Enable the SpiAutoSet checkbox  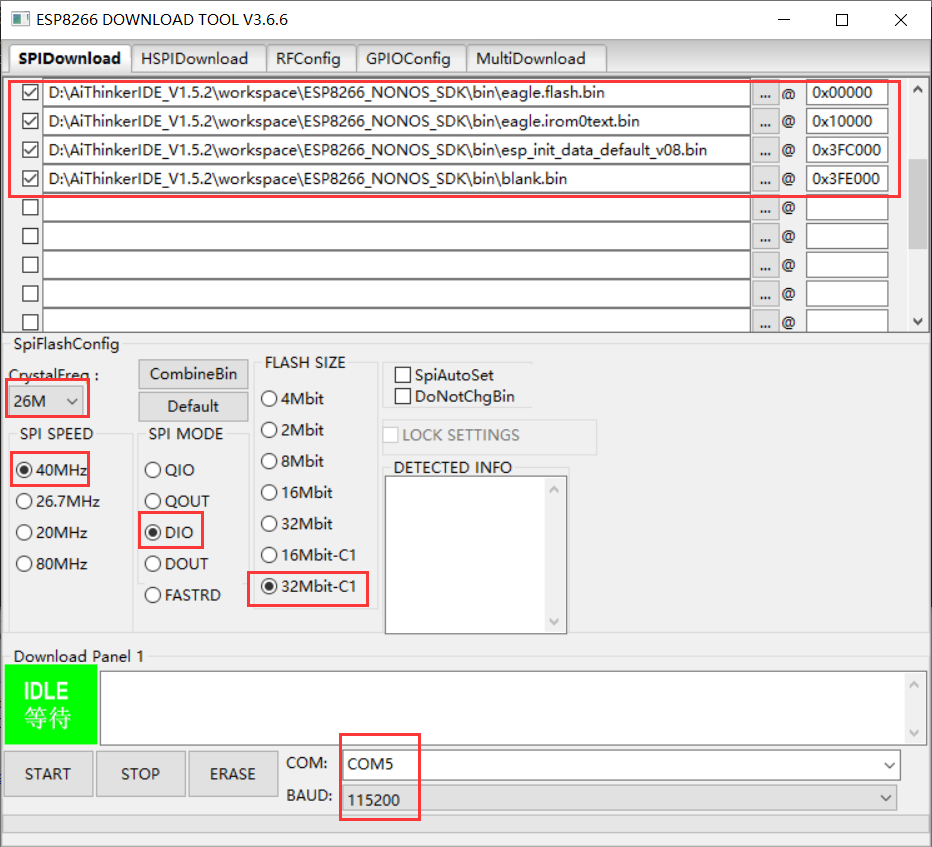404,375
